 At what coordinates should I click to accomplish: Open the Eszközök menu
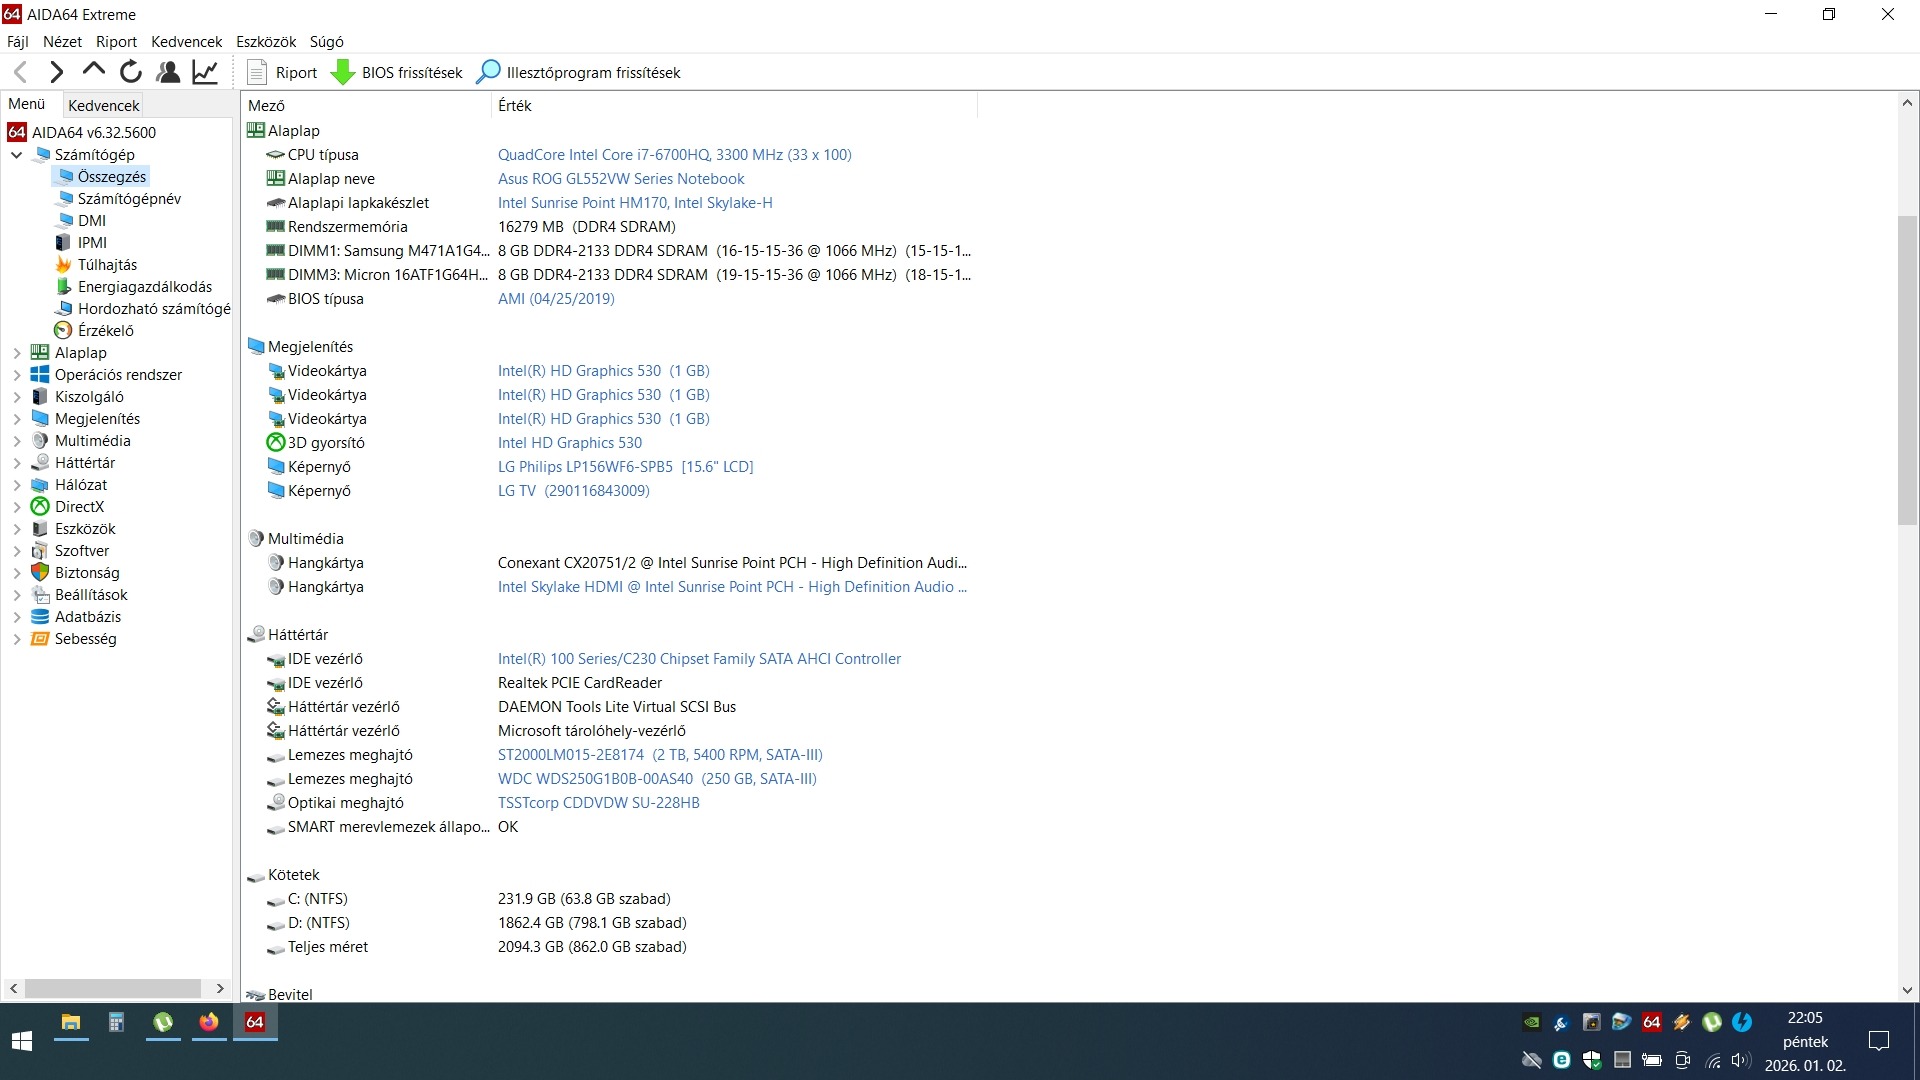(x=266, y=42)
